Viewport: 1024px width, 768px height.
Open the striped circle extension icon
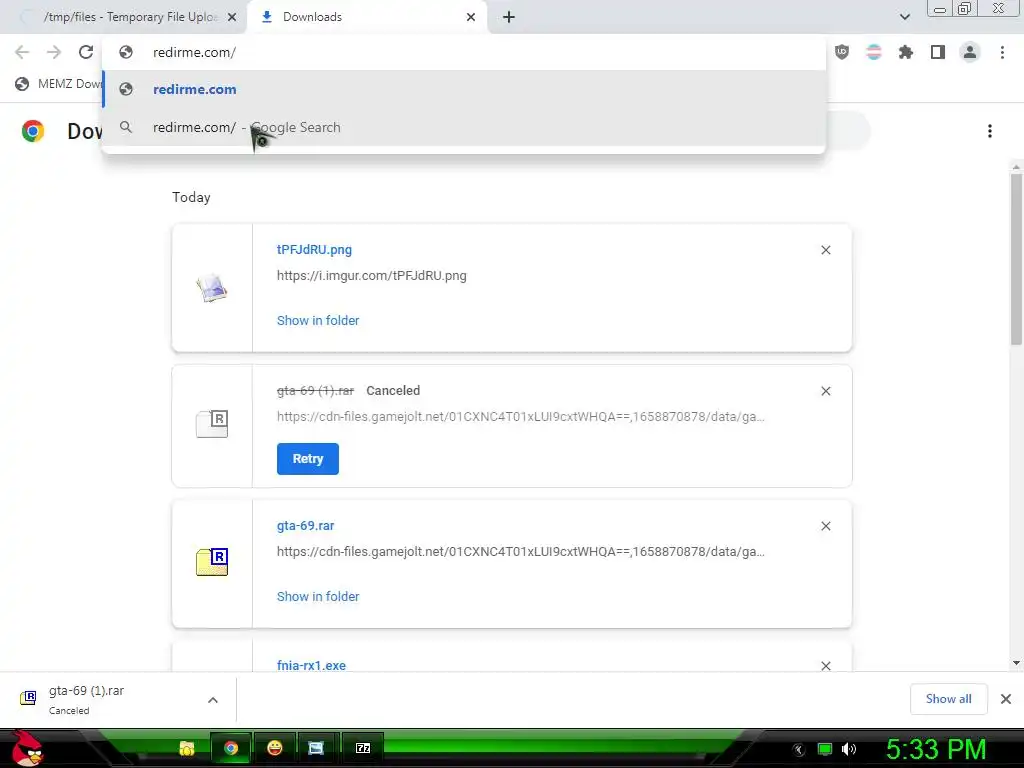point(874,52)
